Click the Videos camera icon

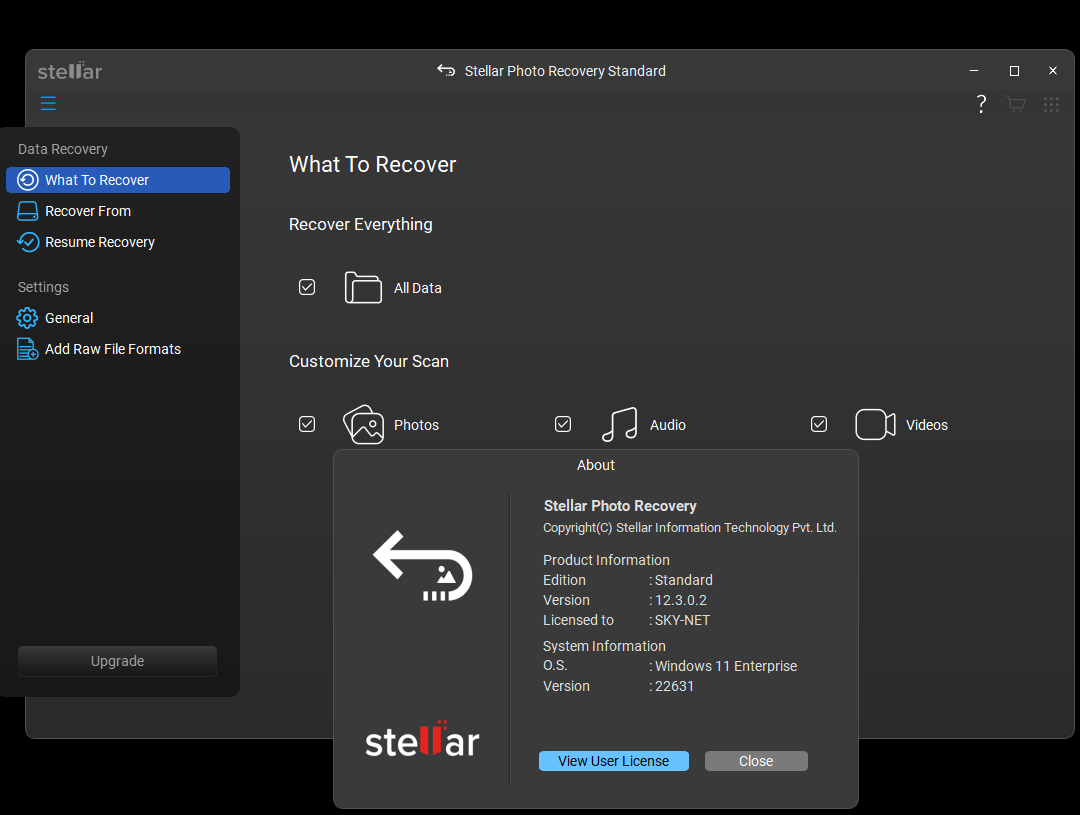[875, 424]
